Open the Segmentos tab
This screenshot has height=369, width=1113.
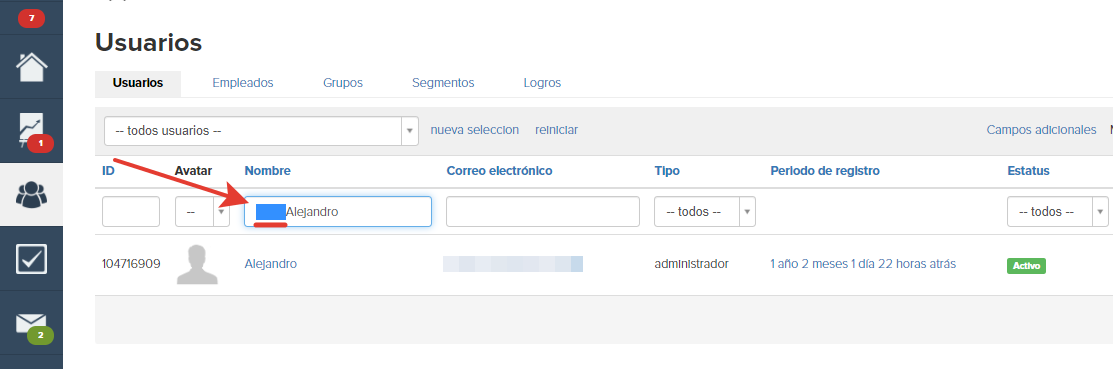point(443,83)
